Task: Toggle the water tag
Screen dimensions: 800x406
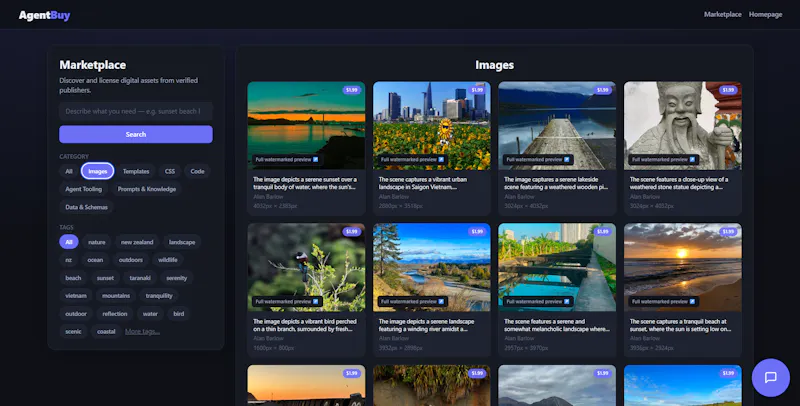Action: [151, 314]
